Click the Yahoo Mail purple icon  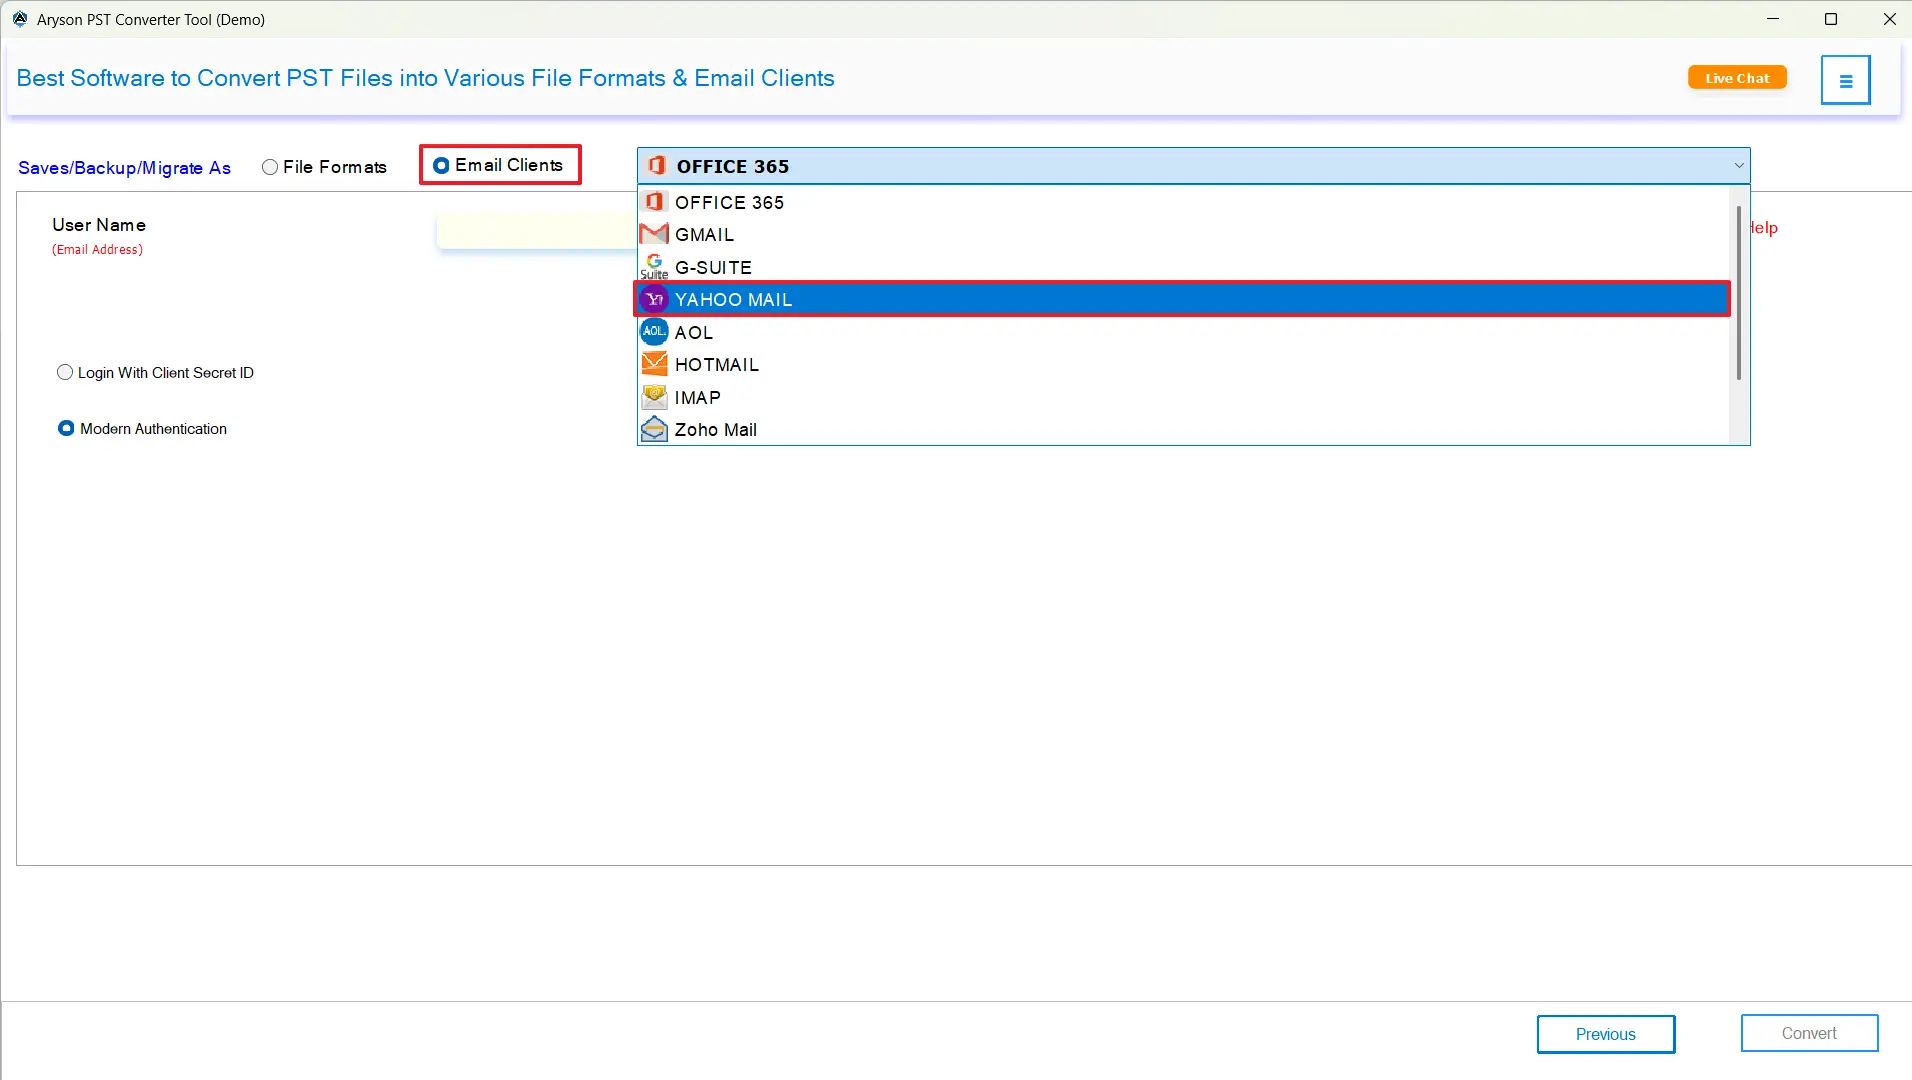(654, 299)
